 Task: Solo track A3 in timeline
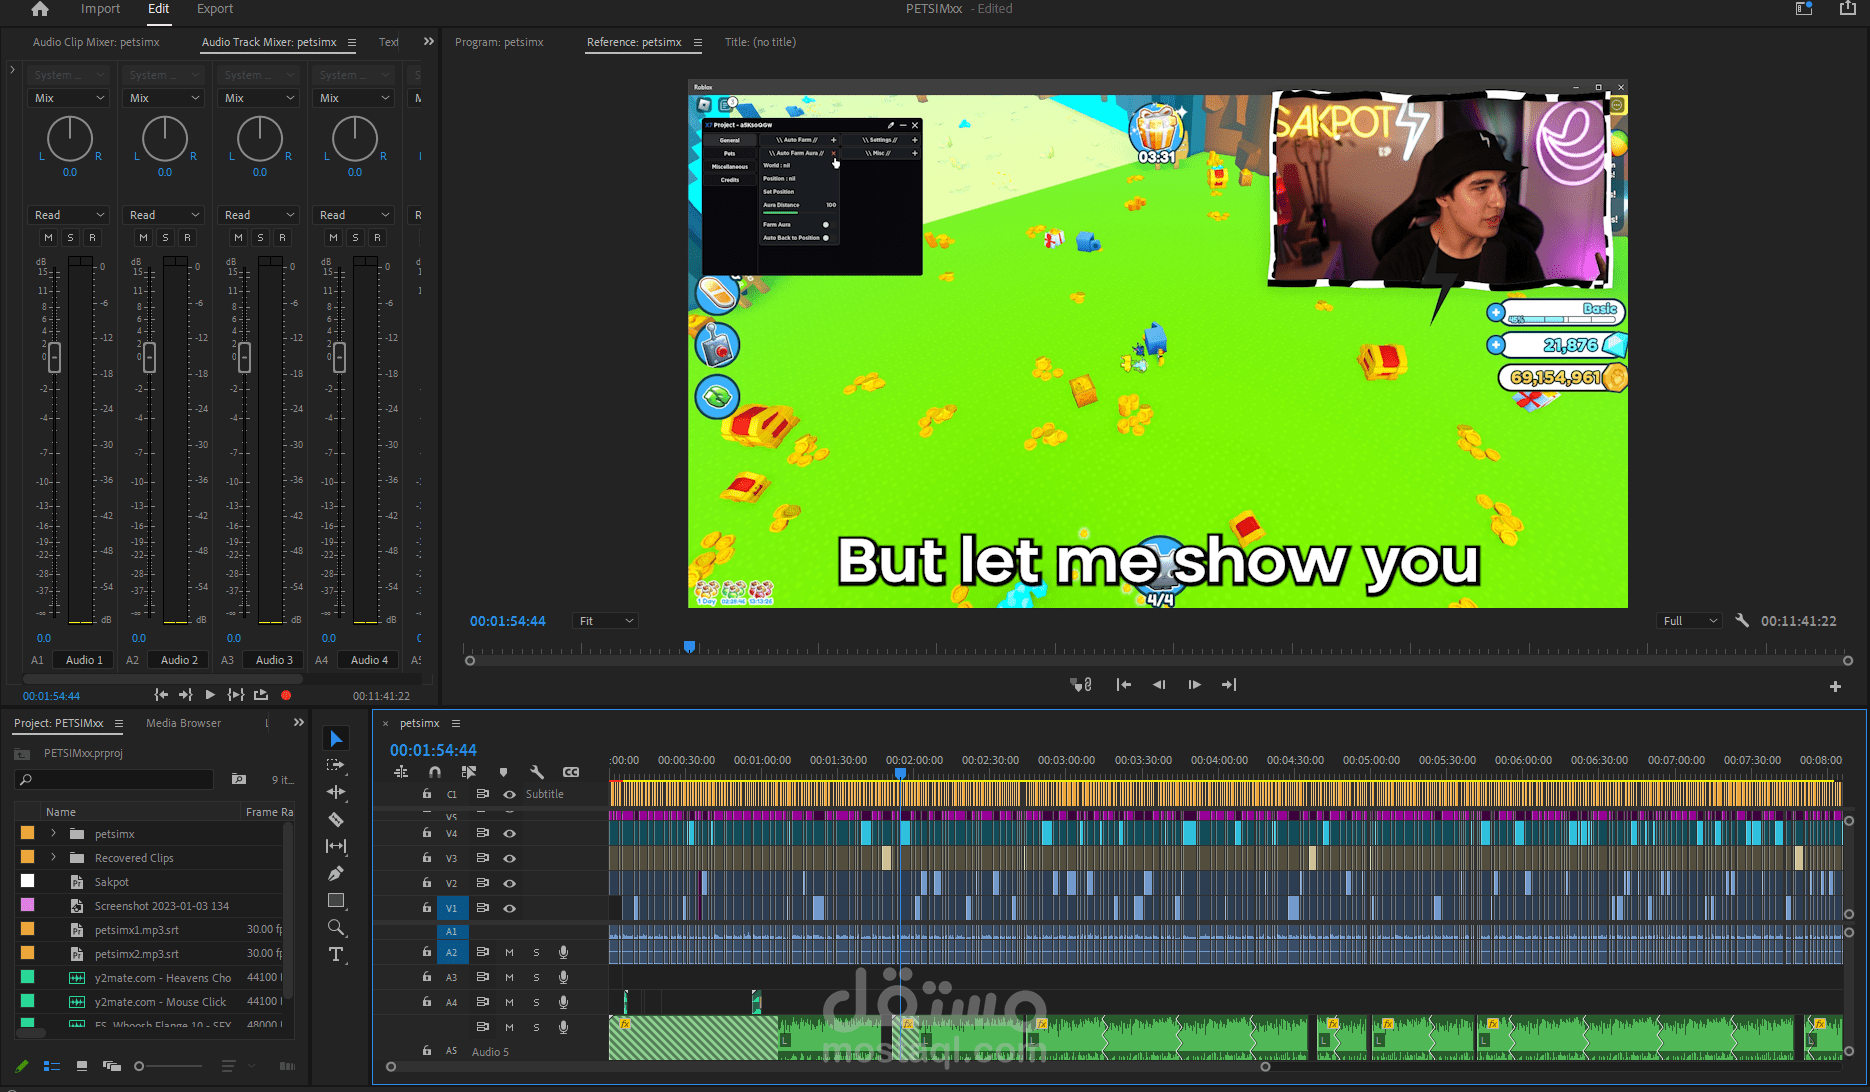[536, 977]
